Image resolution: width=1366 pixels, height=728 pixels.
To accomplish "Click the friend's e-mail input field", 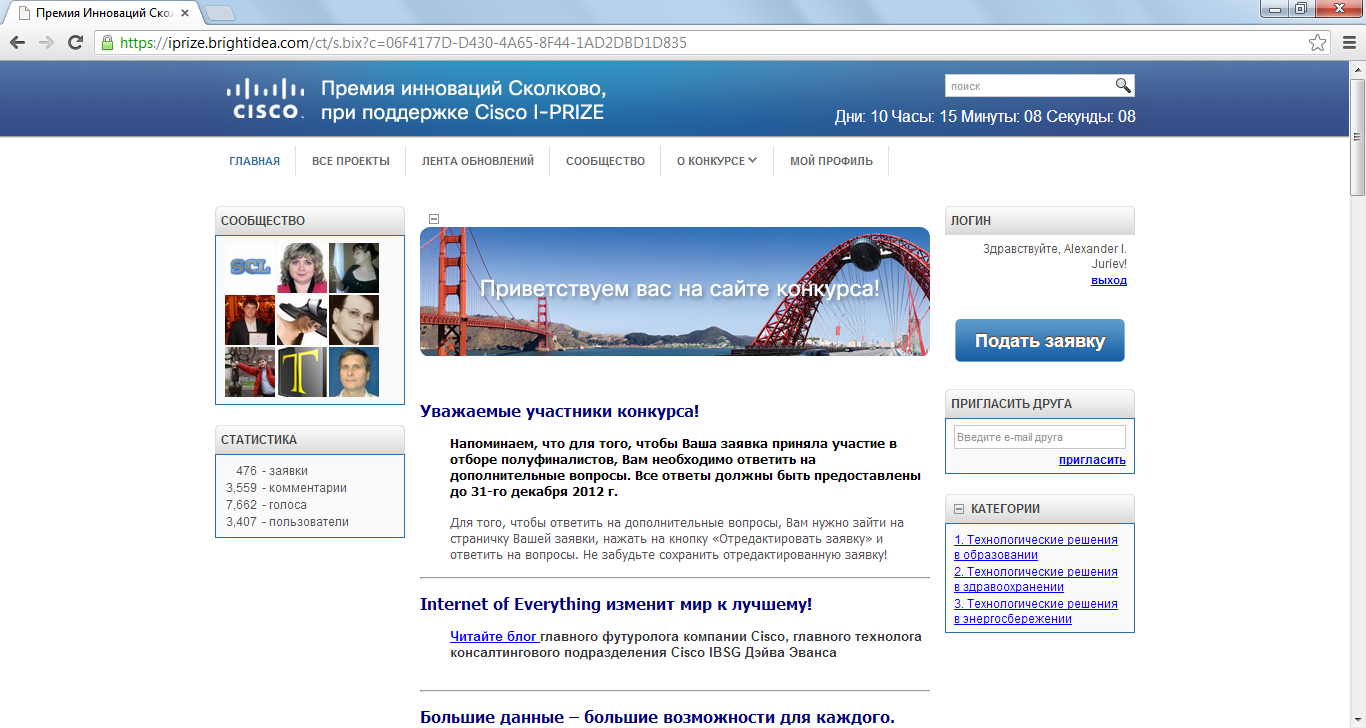I will (1040, 437).
